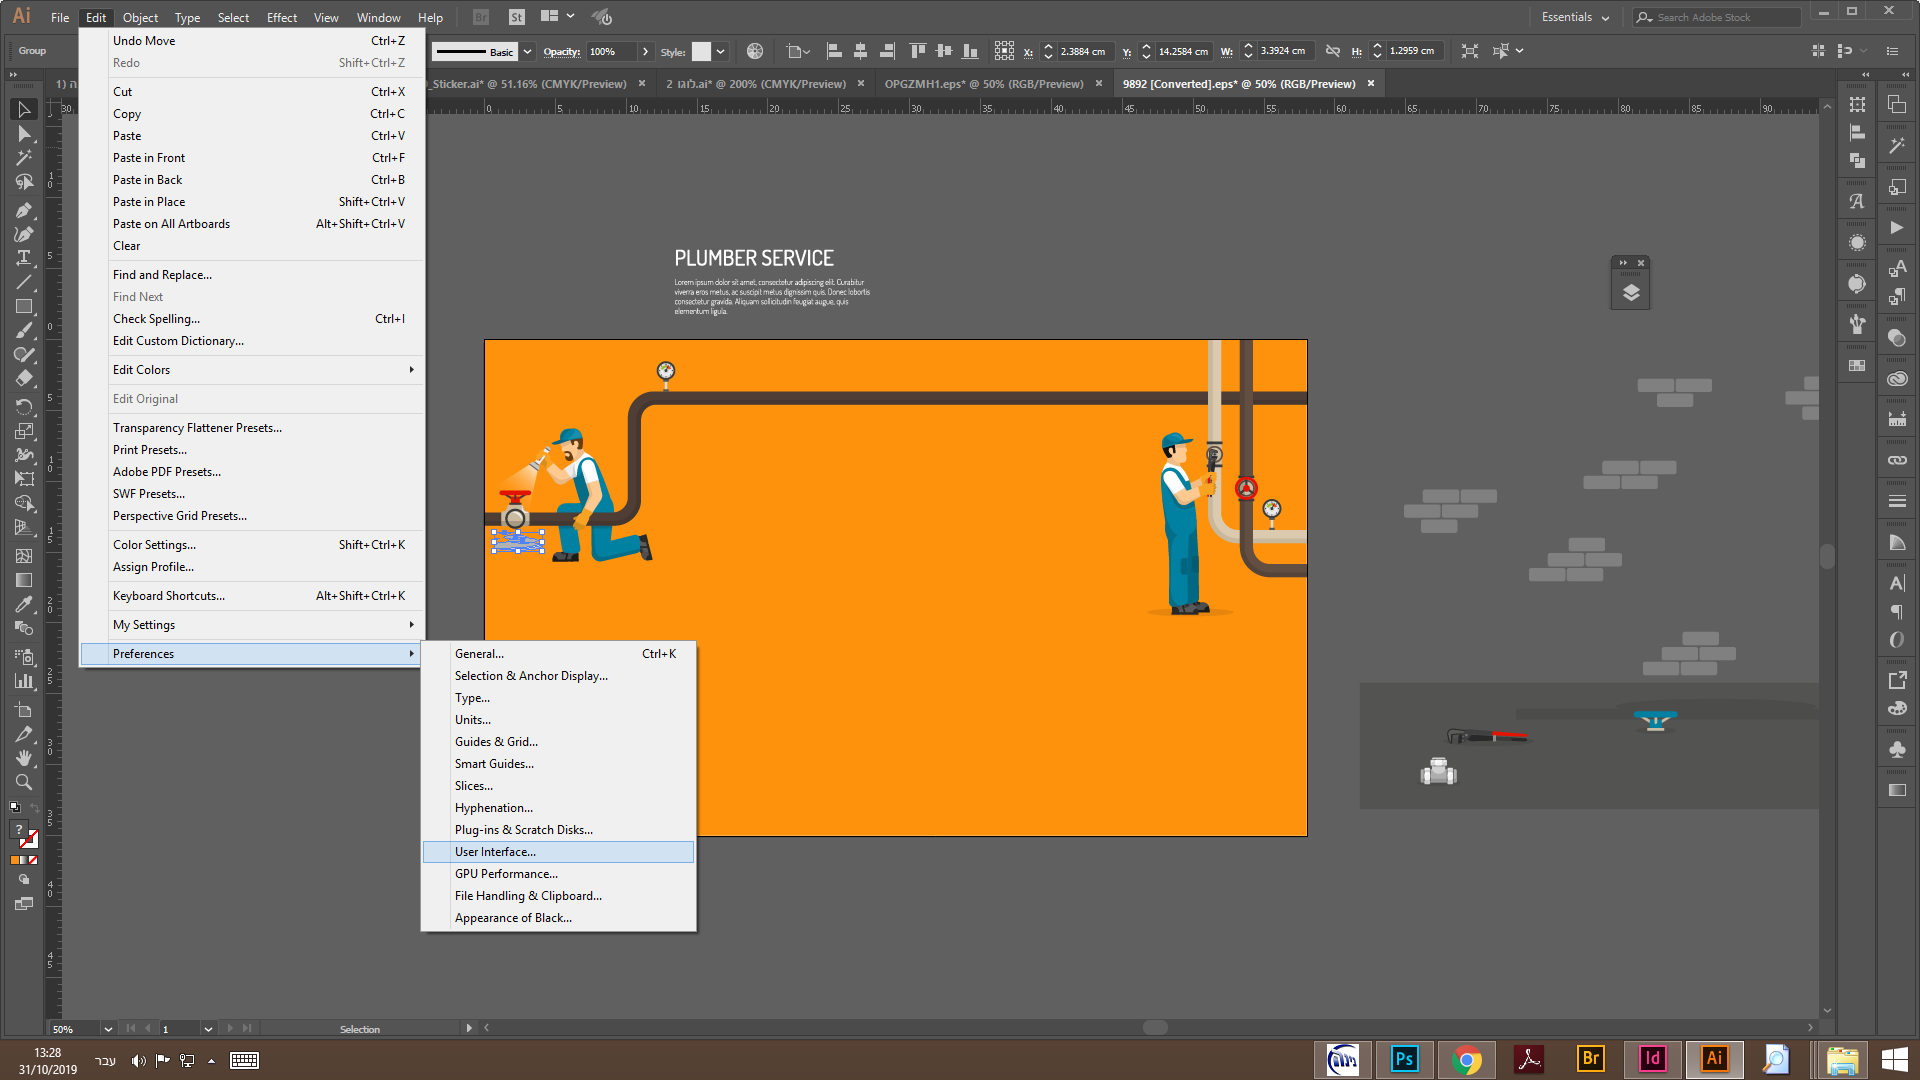Select the Type tool
The image size is (1920, 1080).
(24, 258)
